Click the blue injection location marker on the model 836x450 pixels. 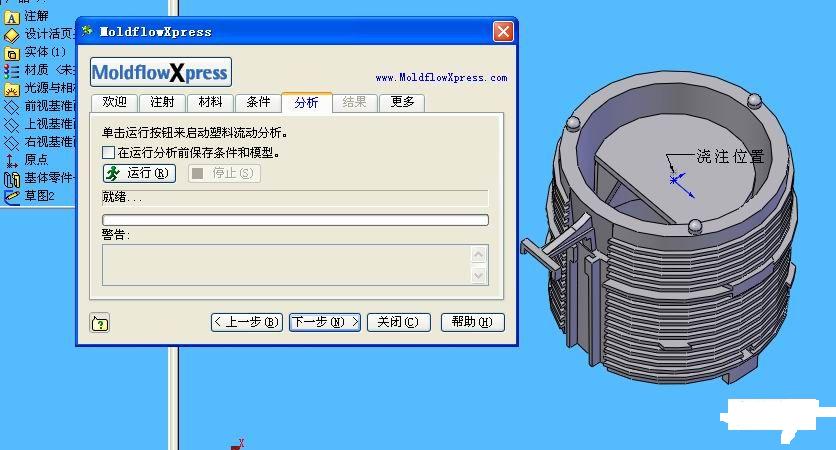pyautogui.click(x=674, y=180)
